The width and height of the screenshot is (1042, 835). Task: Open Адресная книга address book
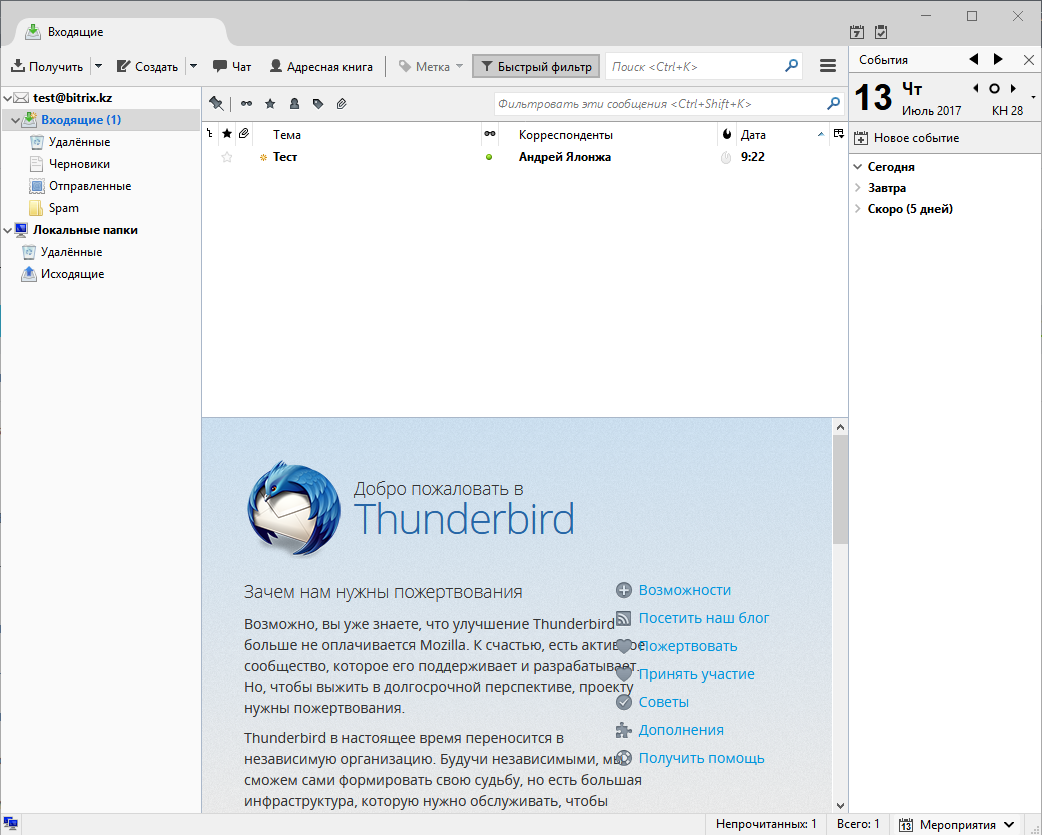click(x=321, y=66)
